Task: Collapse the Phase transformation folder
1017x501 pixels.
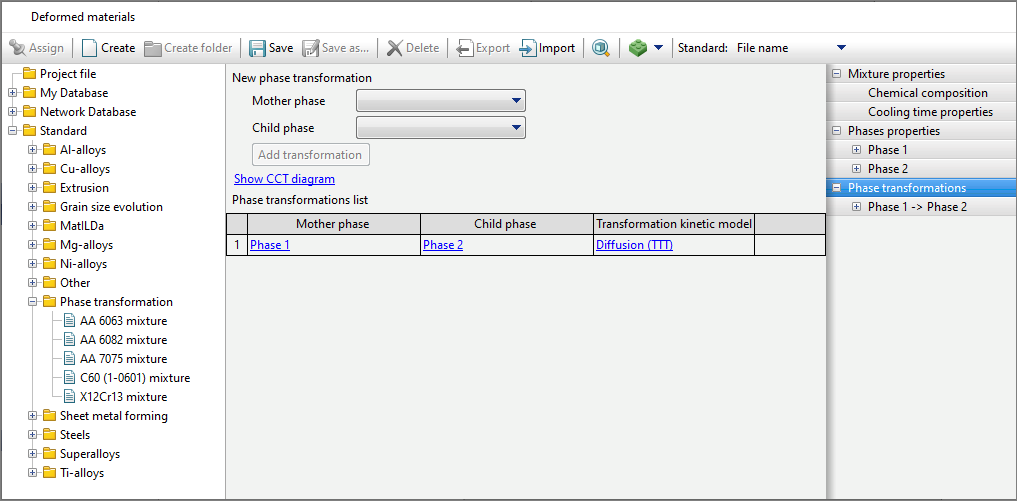Action: (33, 302)
